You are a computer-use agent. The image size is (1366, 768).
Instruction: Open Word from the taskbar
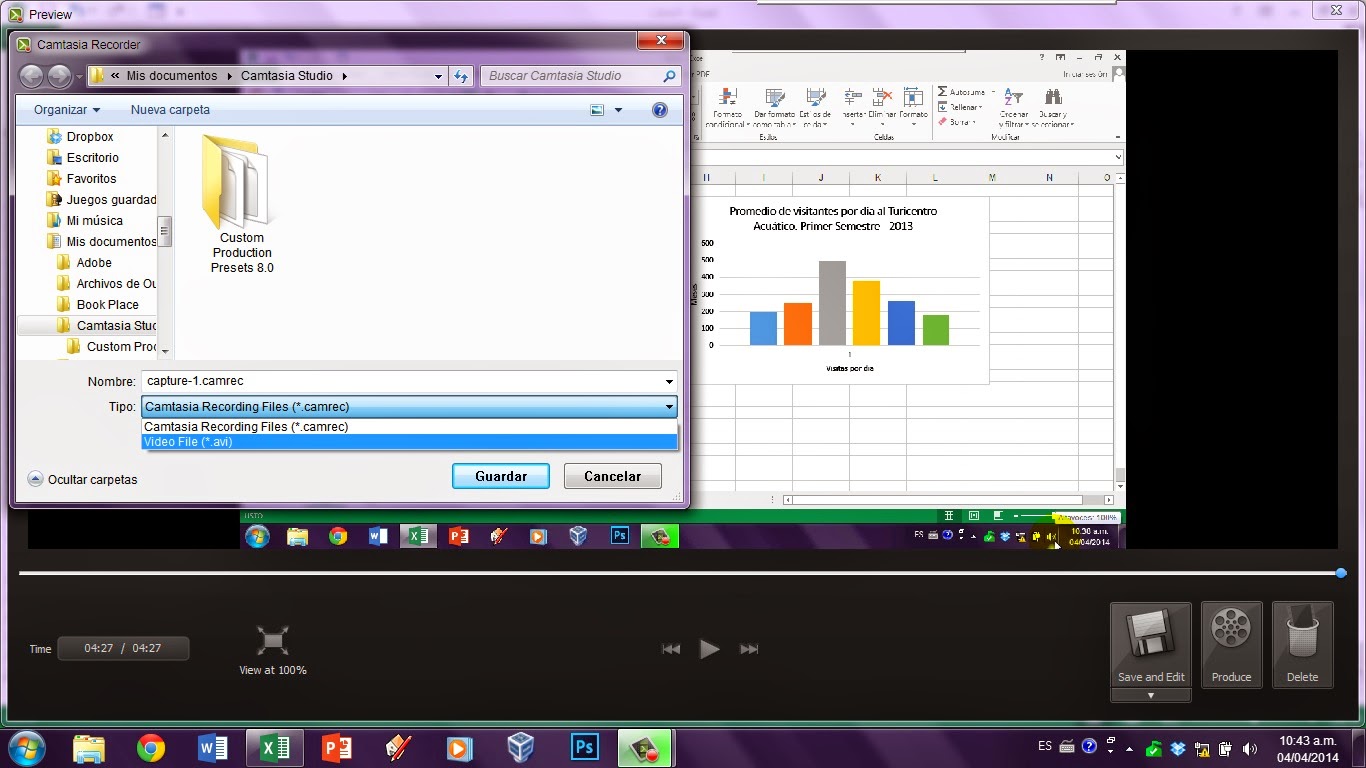(212, 748)
